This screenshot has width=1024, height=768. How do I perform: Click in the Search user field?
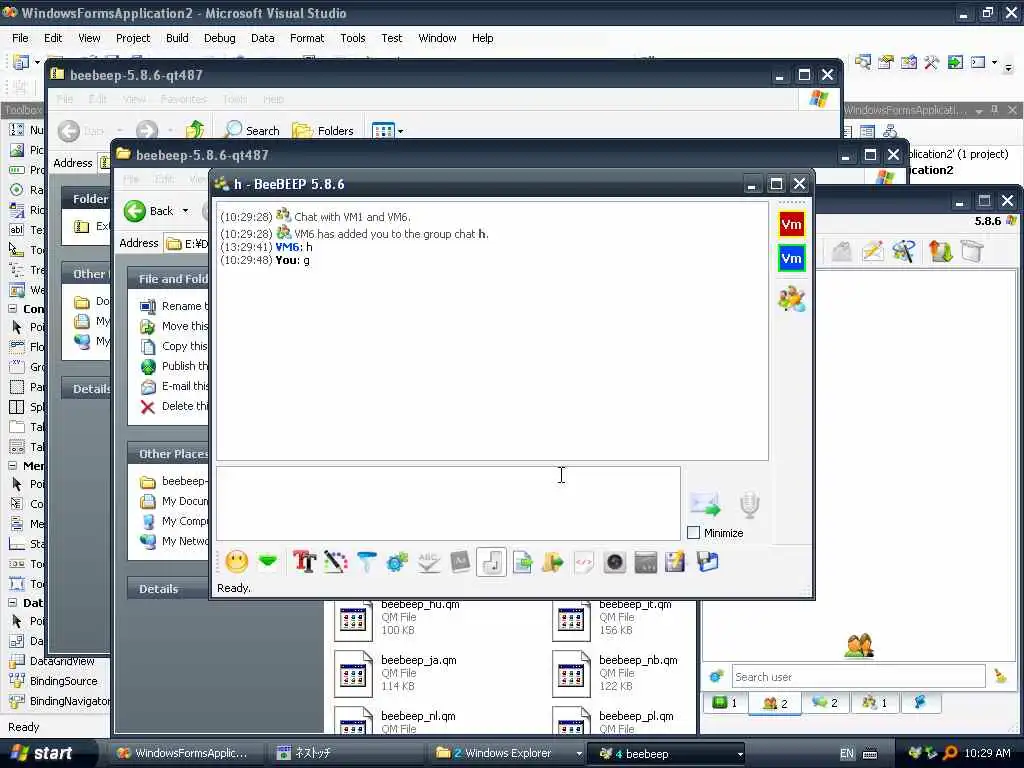click(x=858, y=677)
